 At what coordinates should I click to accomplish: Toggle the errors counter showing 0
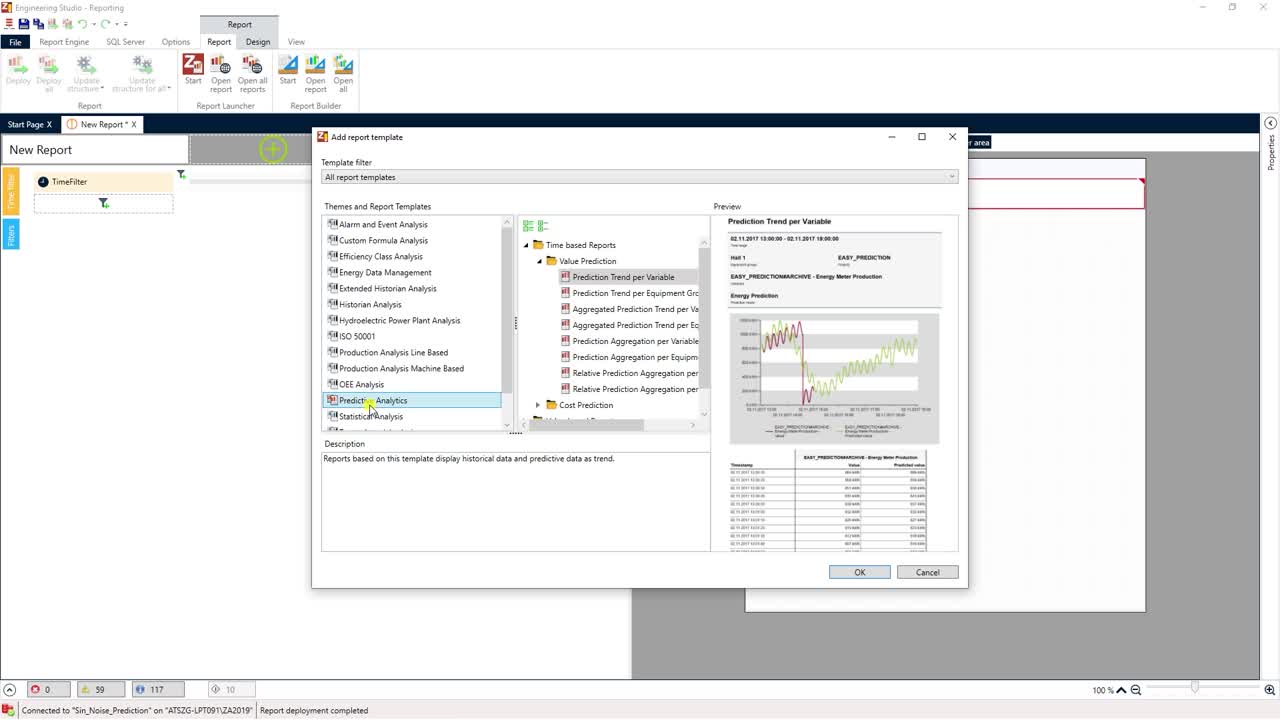(x=48, y=689)
